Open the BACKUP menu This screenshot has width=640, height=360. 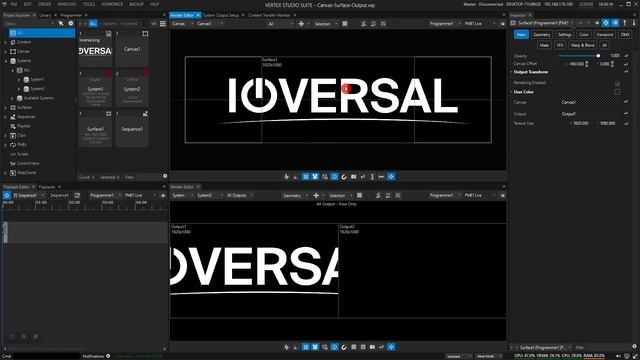coord(136,4)
